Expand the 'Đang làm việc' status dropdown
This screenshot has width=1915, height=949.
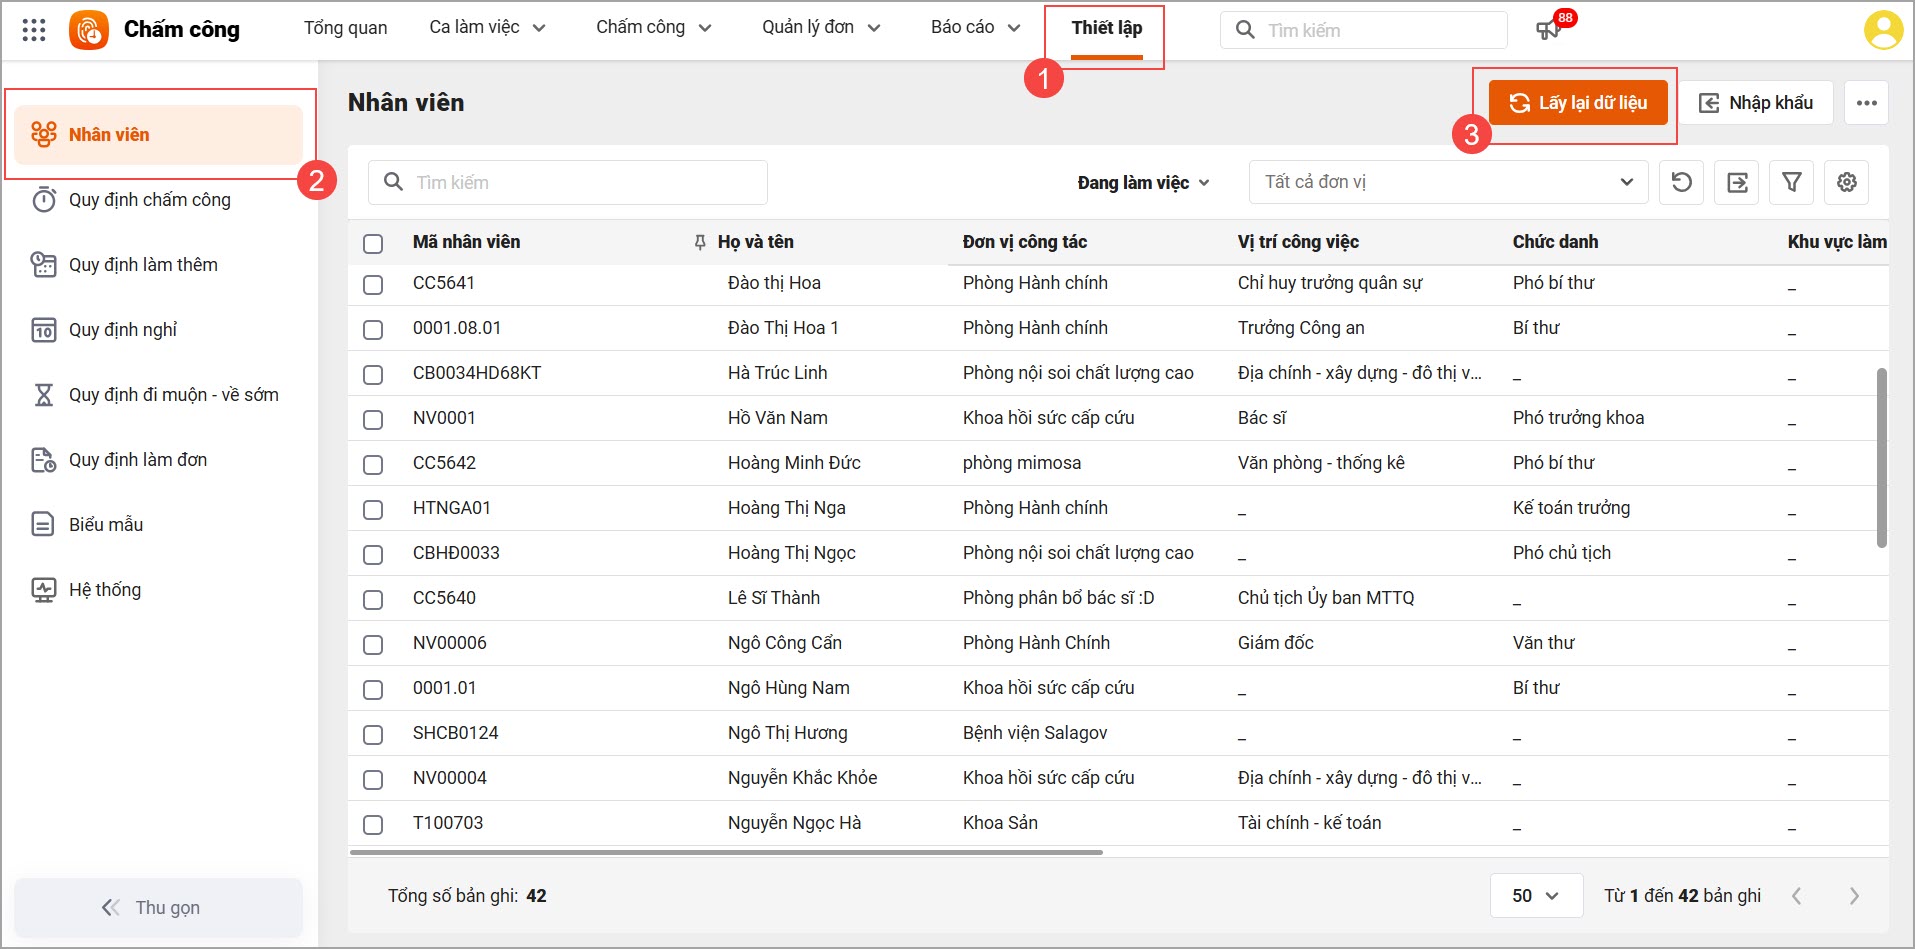pyautogui.click(x=1143, y=183)
